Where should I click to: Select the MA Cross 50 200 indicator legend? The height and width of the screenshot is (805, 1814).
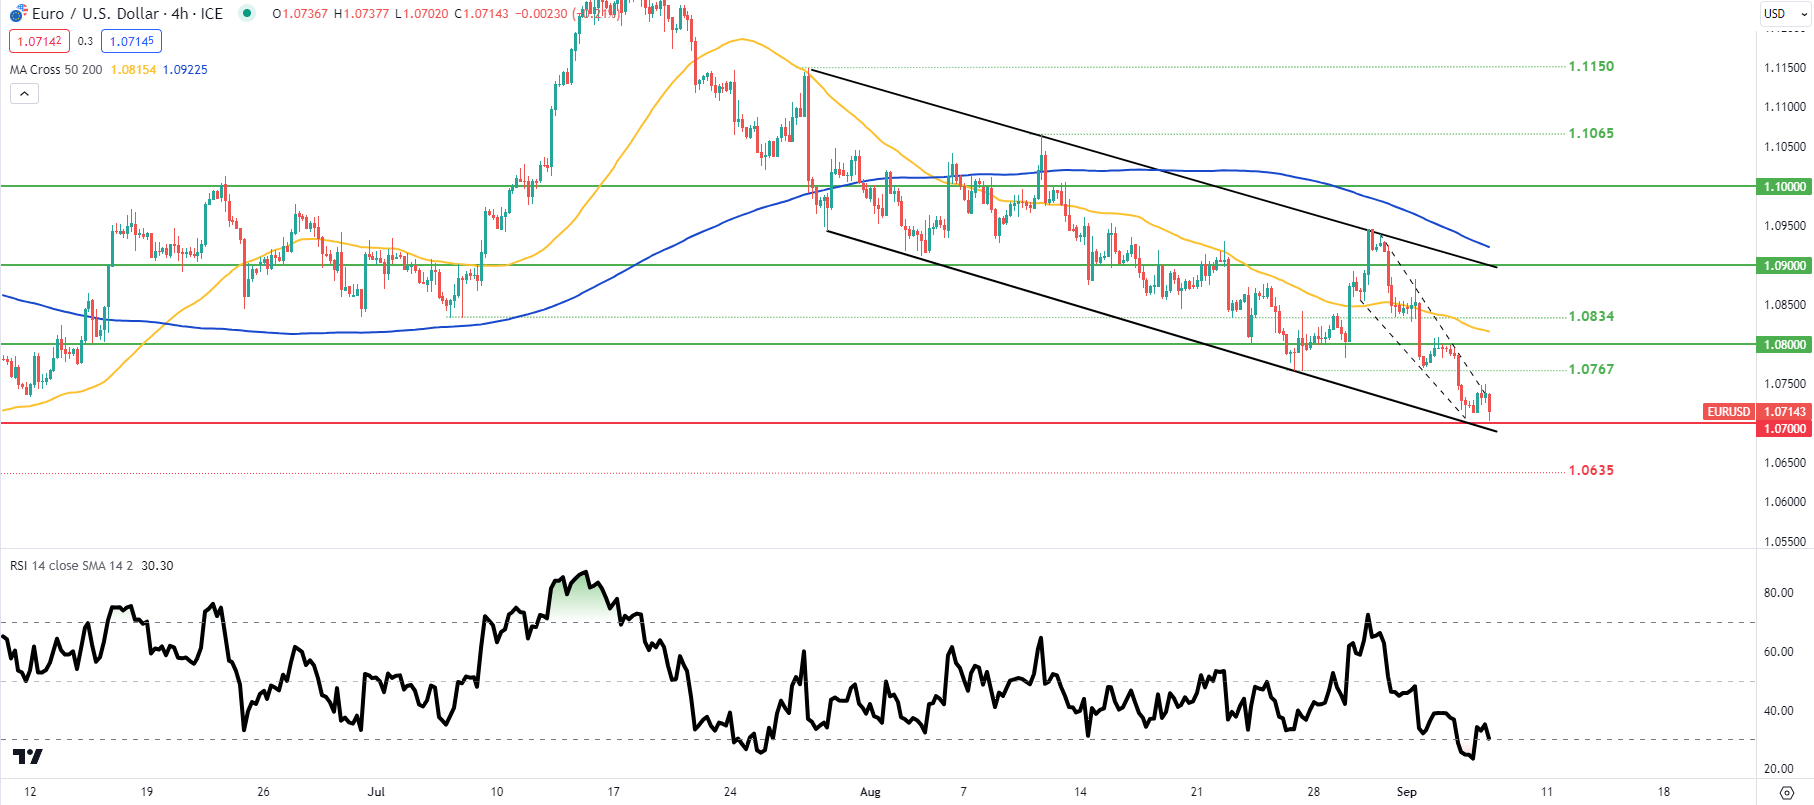pyautogui.click(x=56, y=70)
